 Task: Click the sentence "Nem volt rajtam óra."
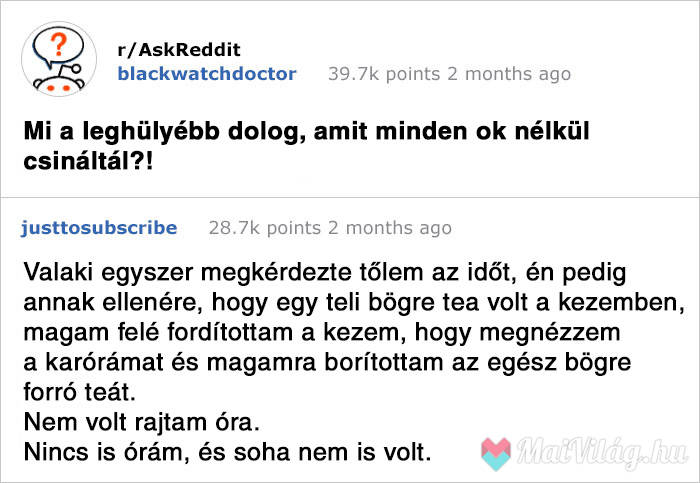coord(142,422)
